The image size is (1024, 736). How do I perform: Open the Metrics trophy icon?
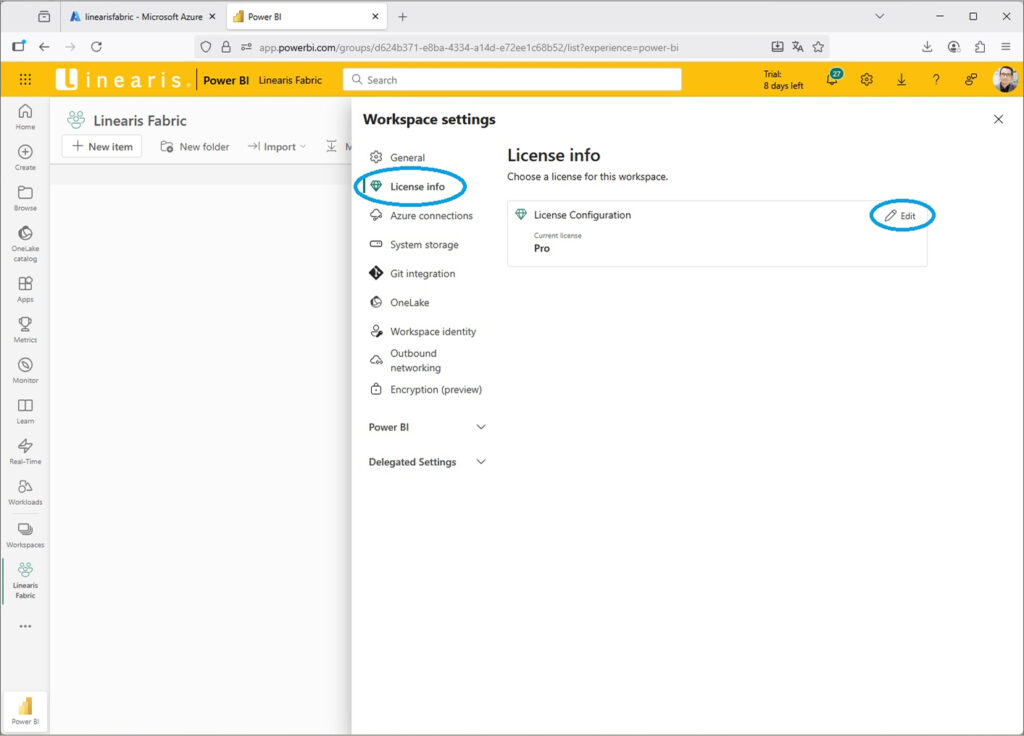25,330
